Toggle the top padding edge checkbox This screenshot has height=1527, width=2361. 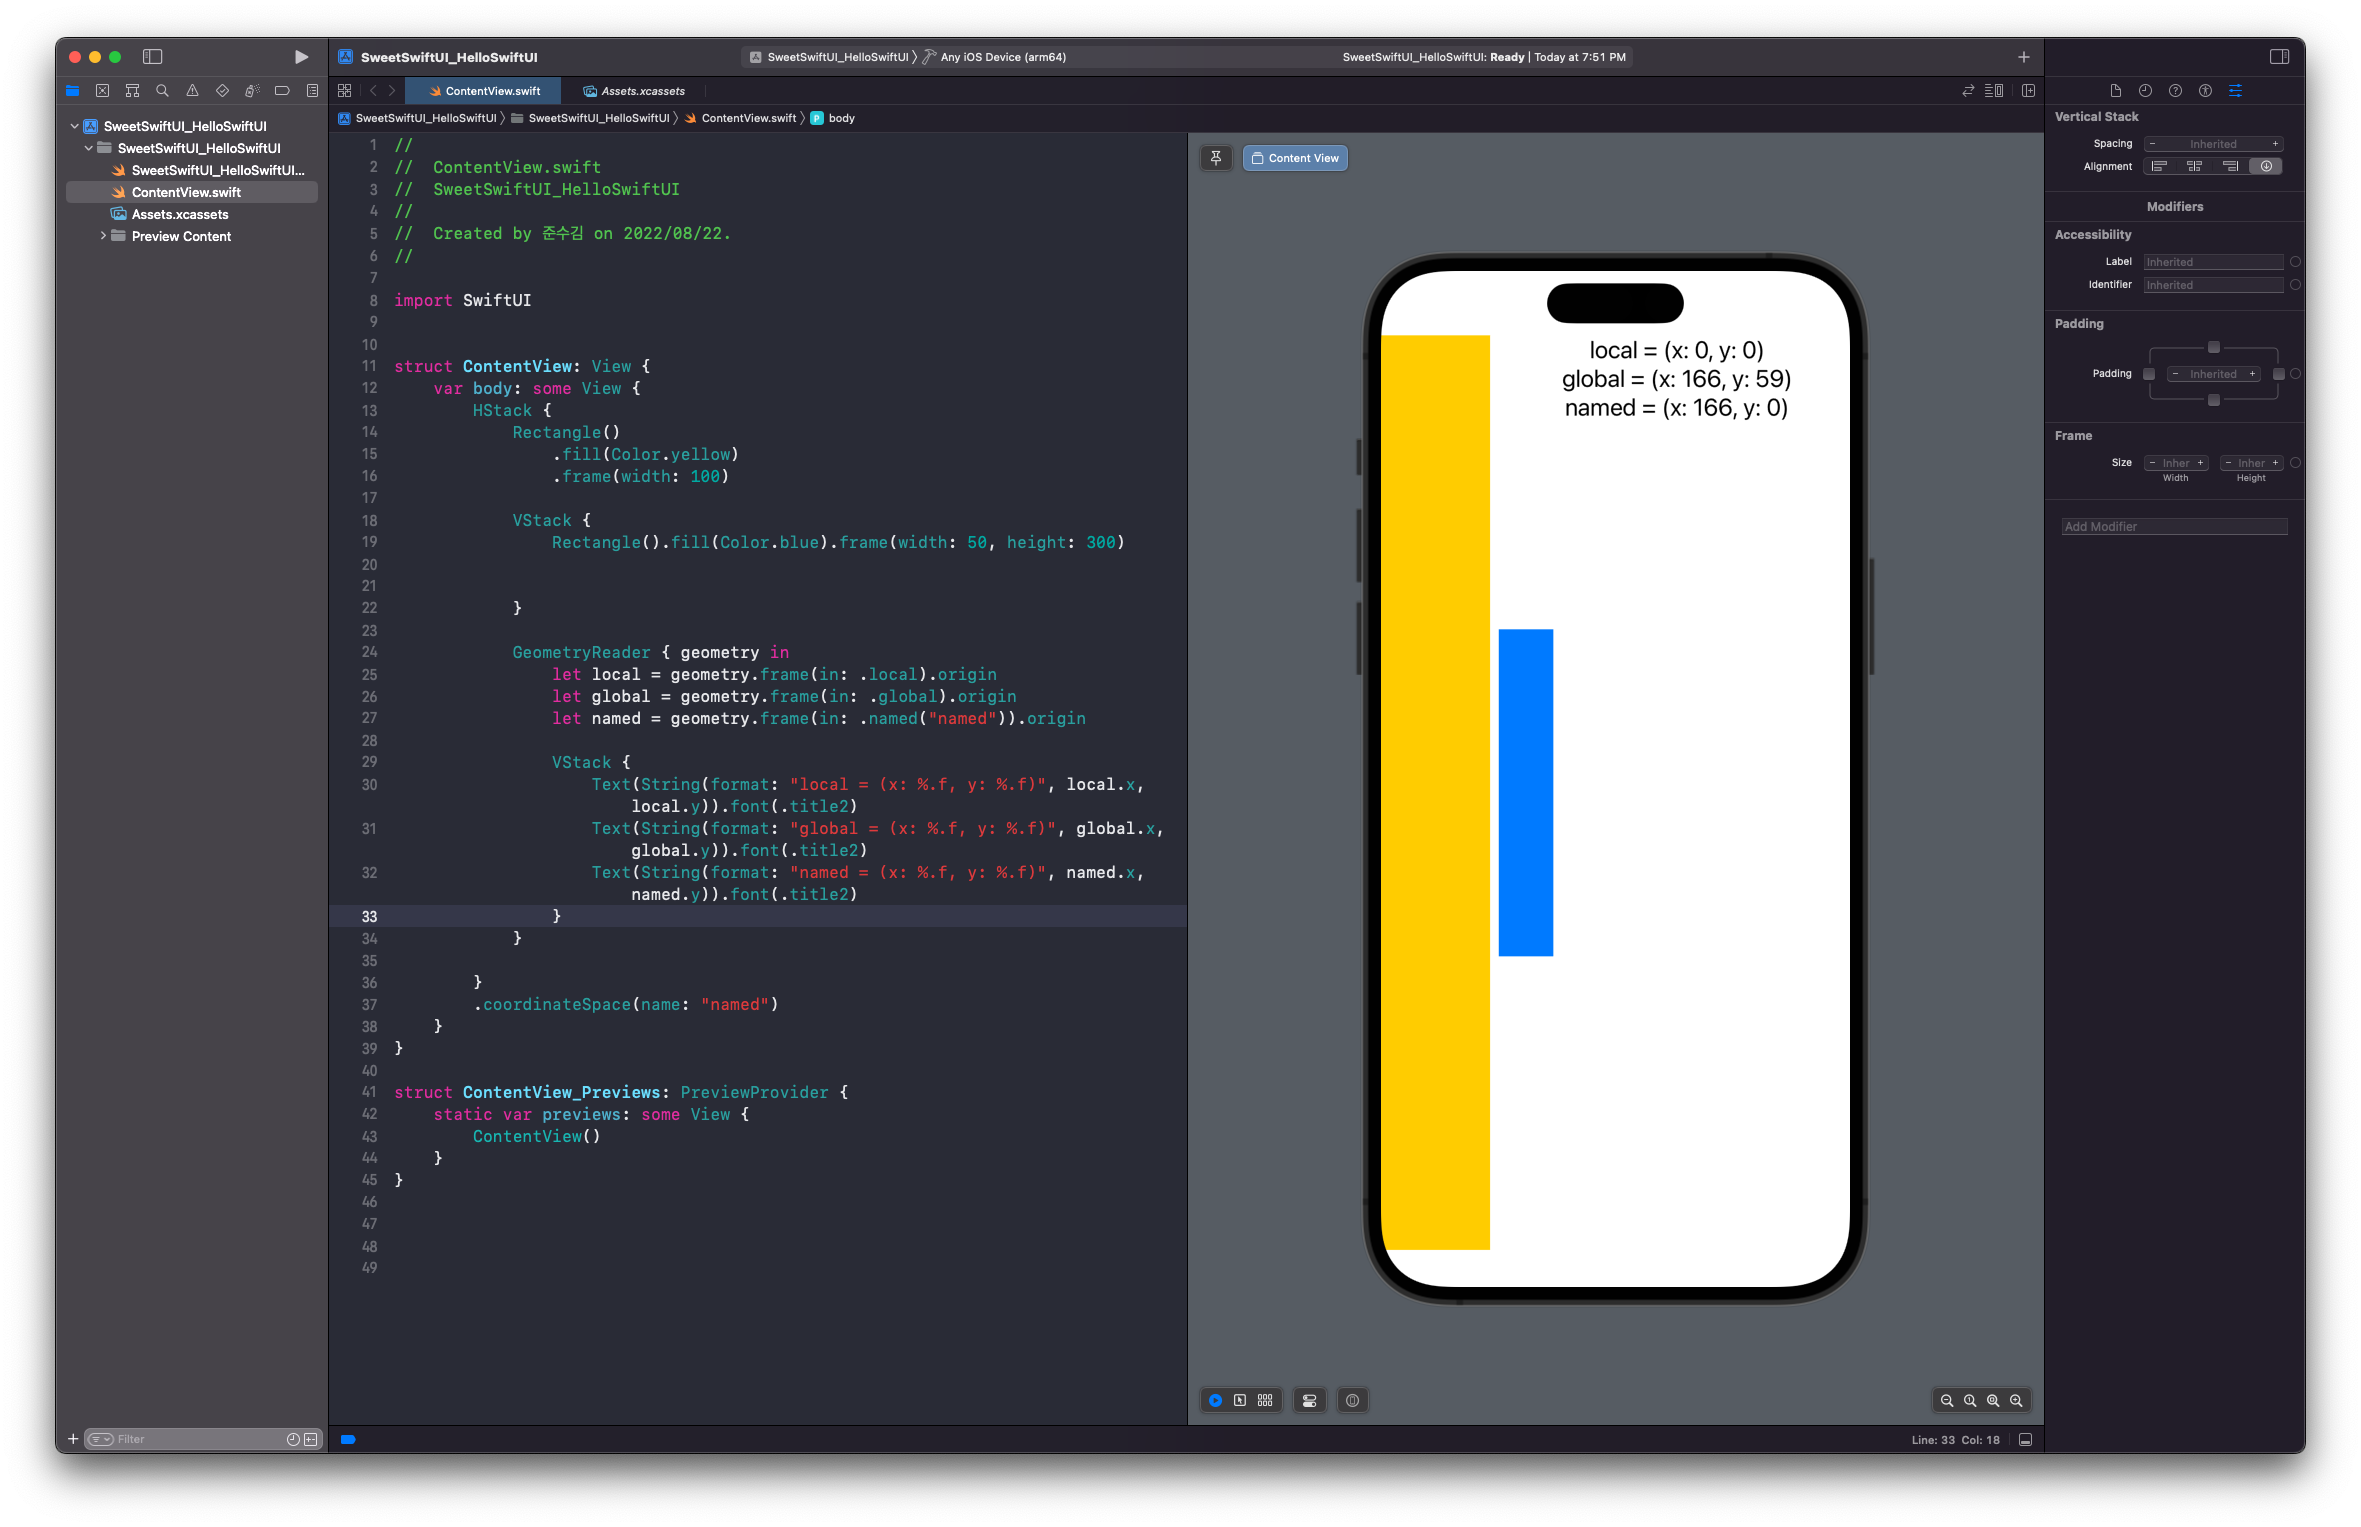(x=2214, y=347)
